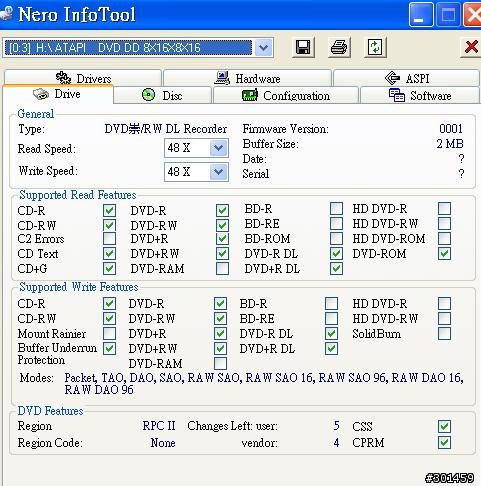The width and height of the screenshot is (481, 486).
Task: Open the Drivers tab
Action: [83, 78]
